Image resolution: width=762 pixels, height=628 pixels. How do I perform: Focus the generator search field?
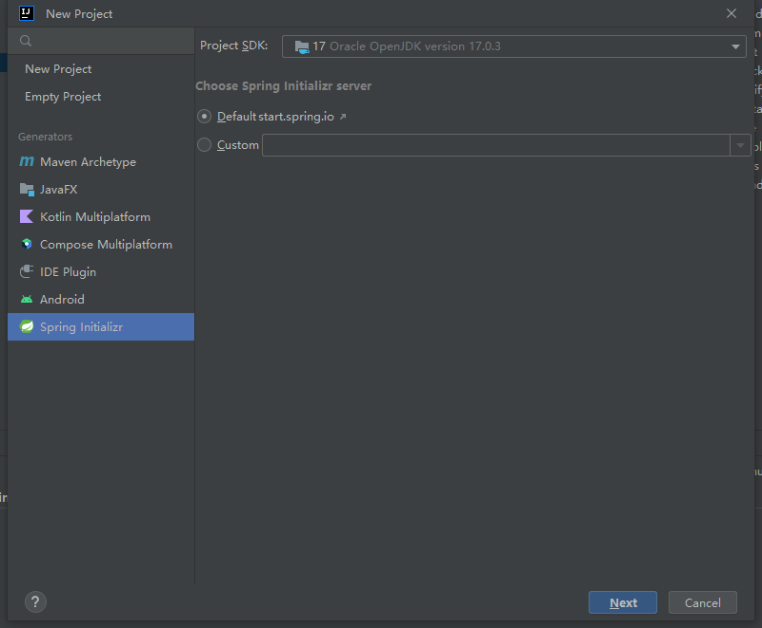click(101, 41)
